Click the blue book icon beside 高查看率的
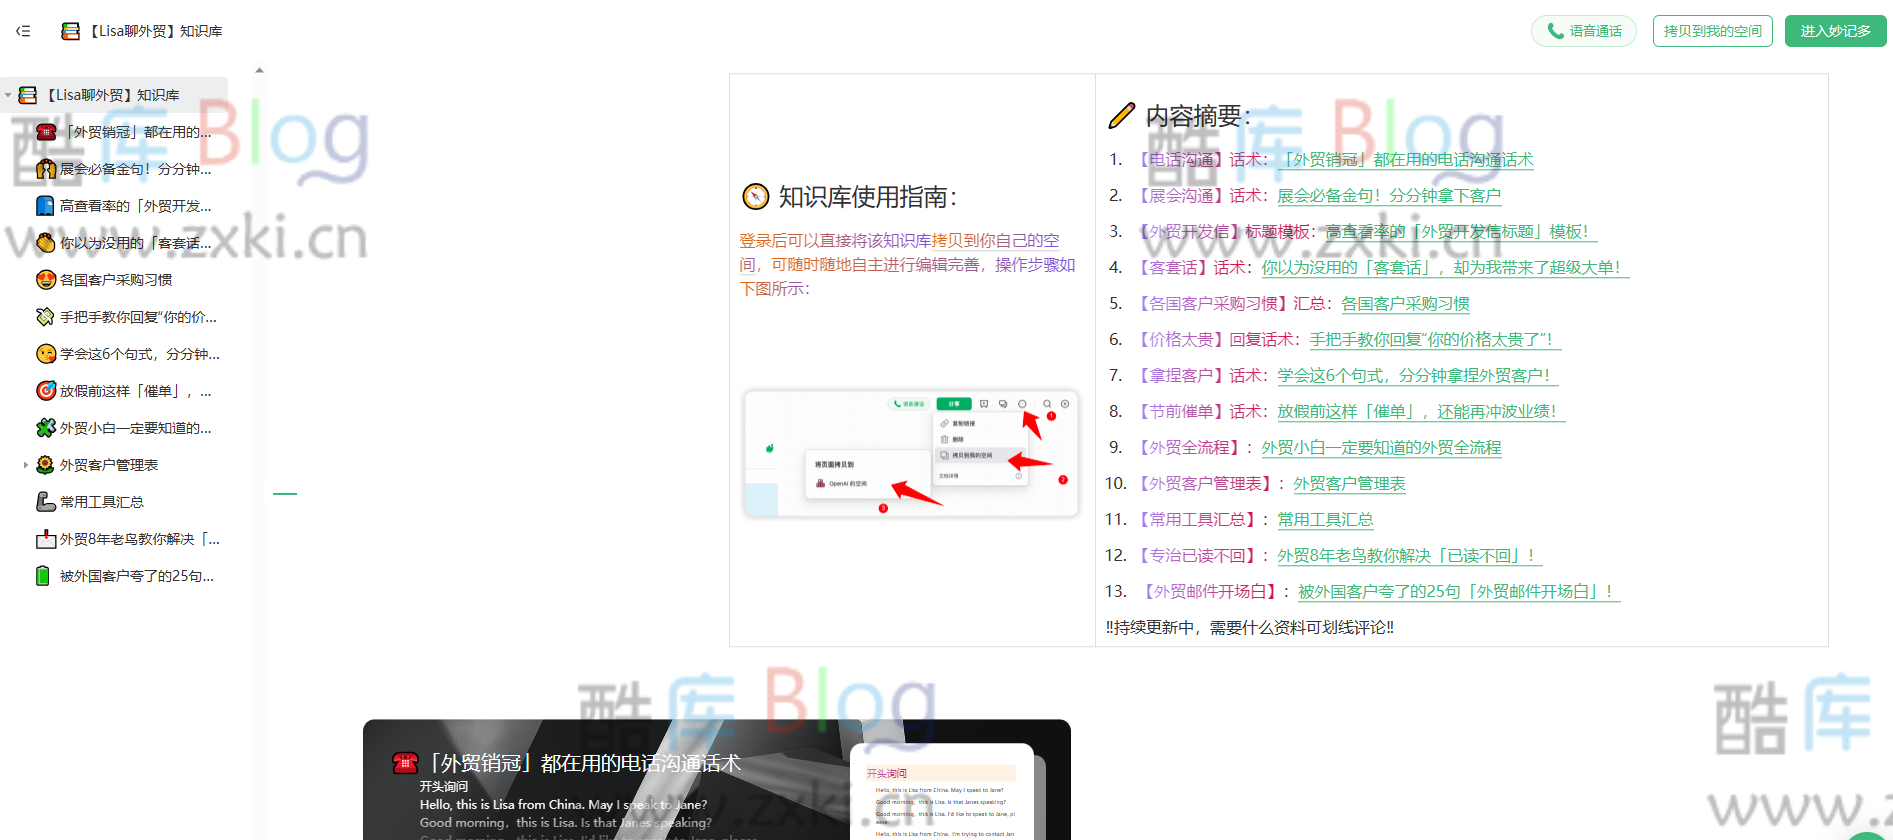This screenshot has height=840, width=1893. (45, 206)
